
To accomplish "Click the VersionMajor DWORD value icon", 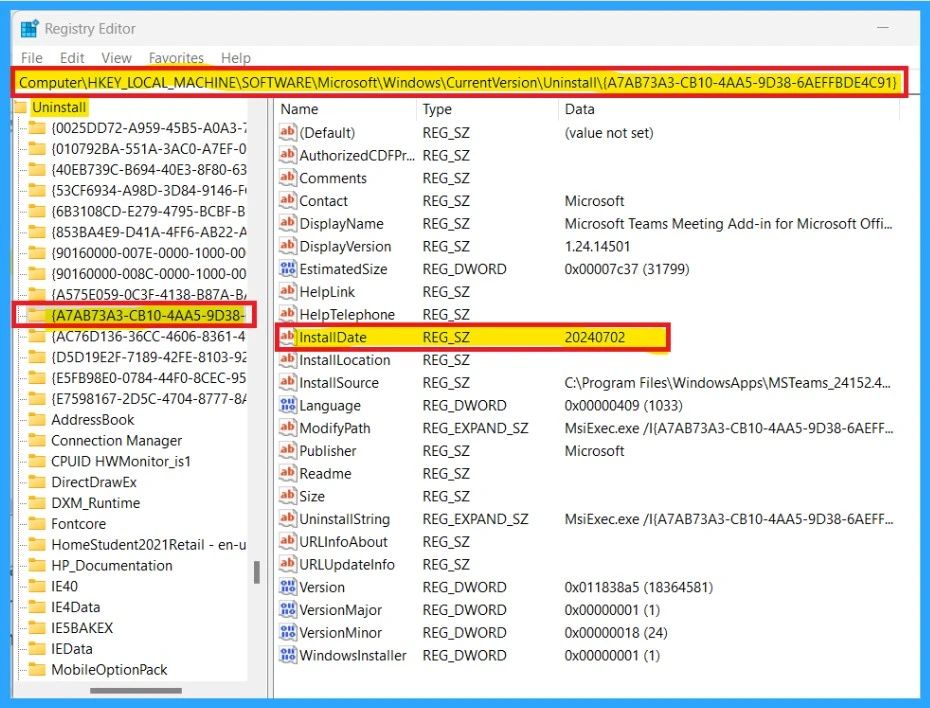I will pos(288,610).
